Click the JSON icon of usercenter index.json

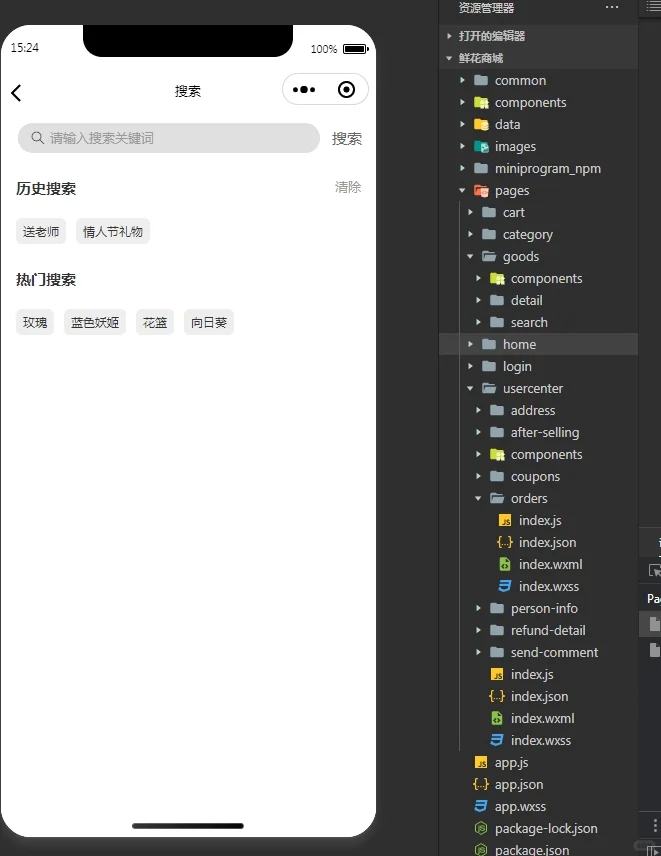497,696
